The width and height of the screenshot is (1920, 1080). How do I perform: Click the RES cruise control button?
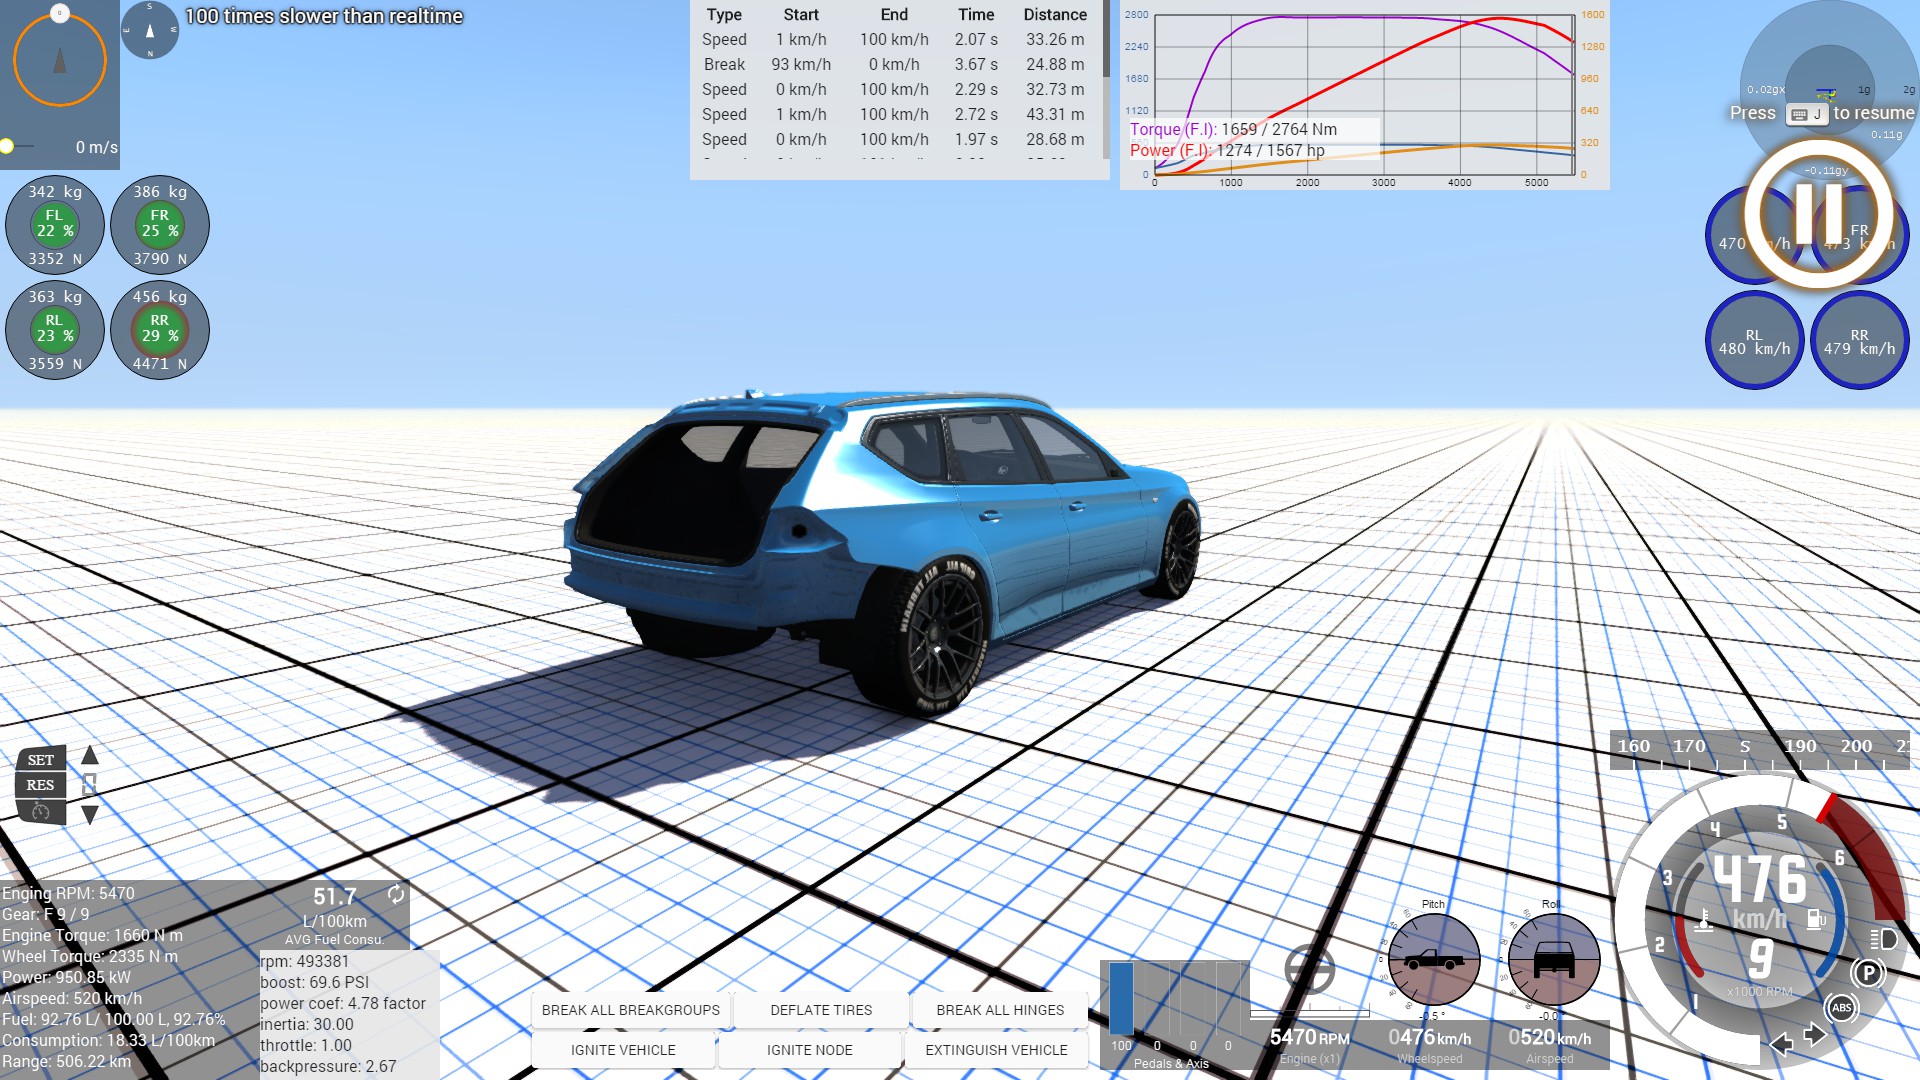tap(41, 785)
